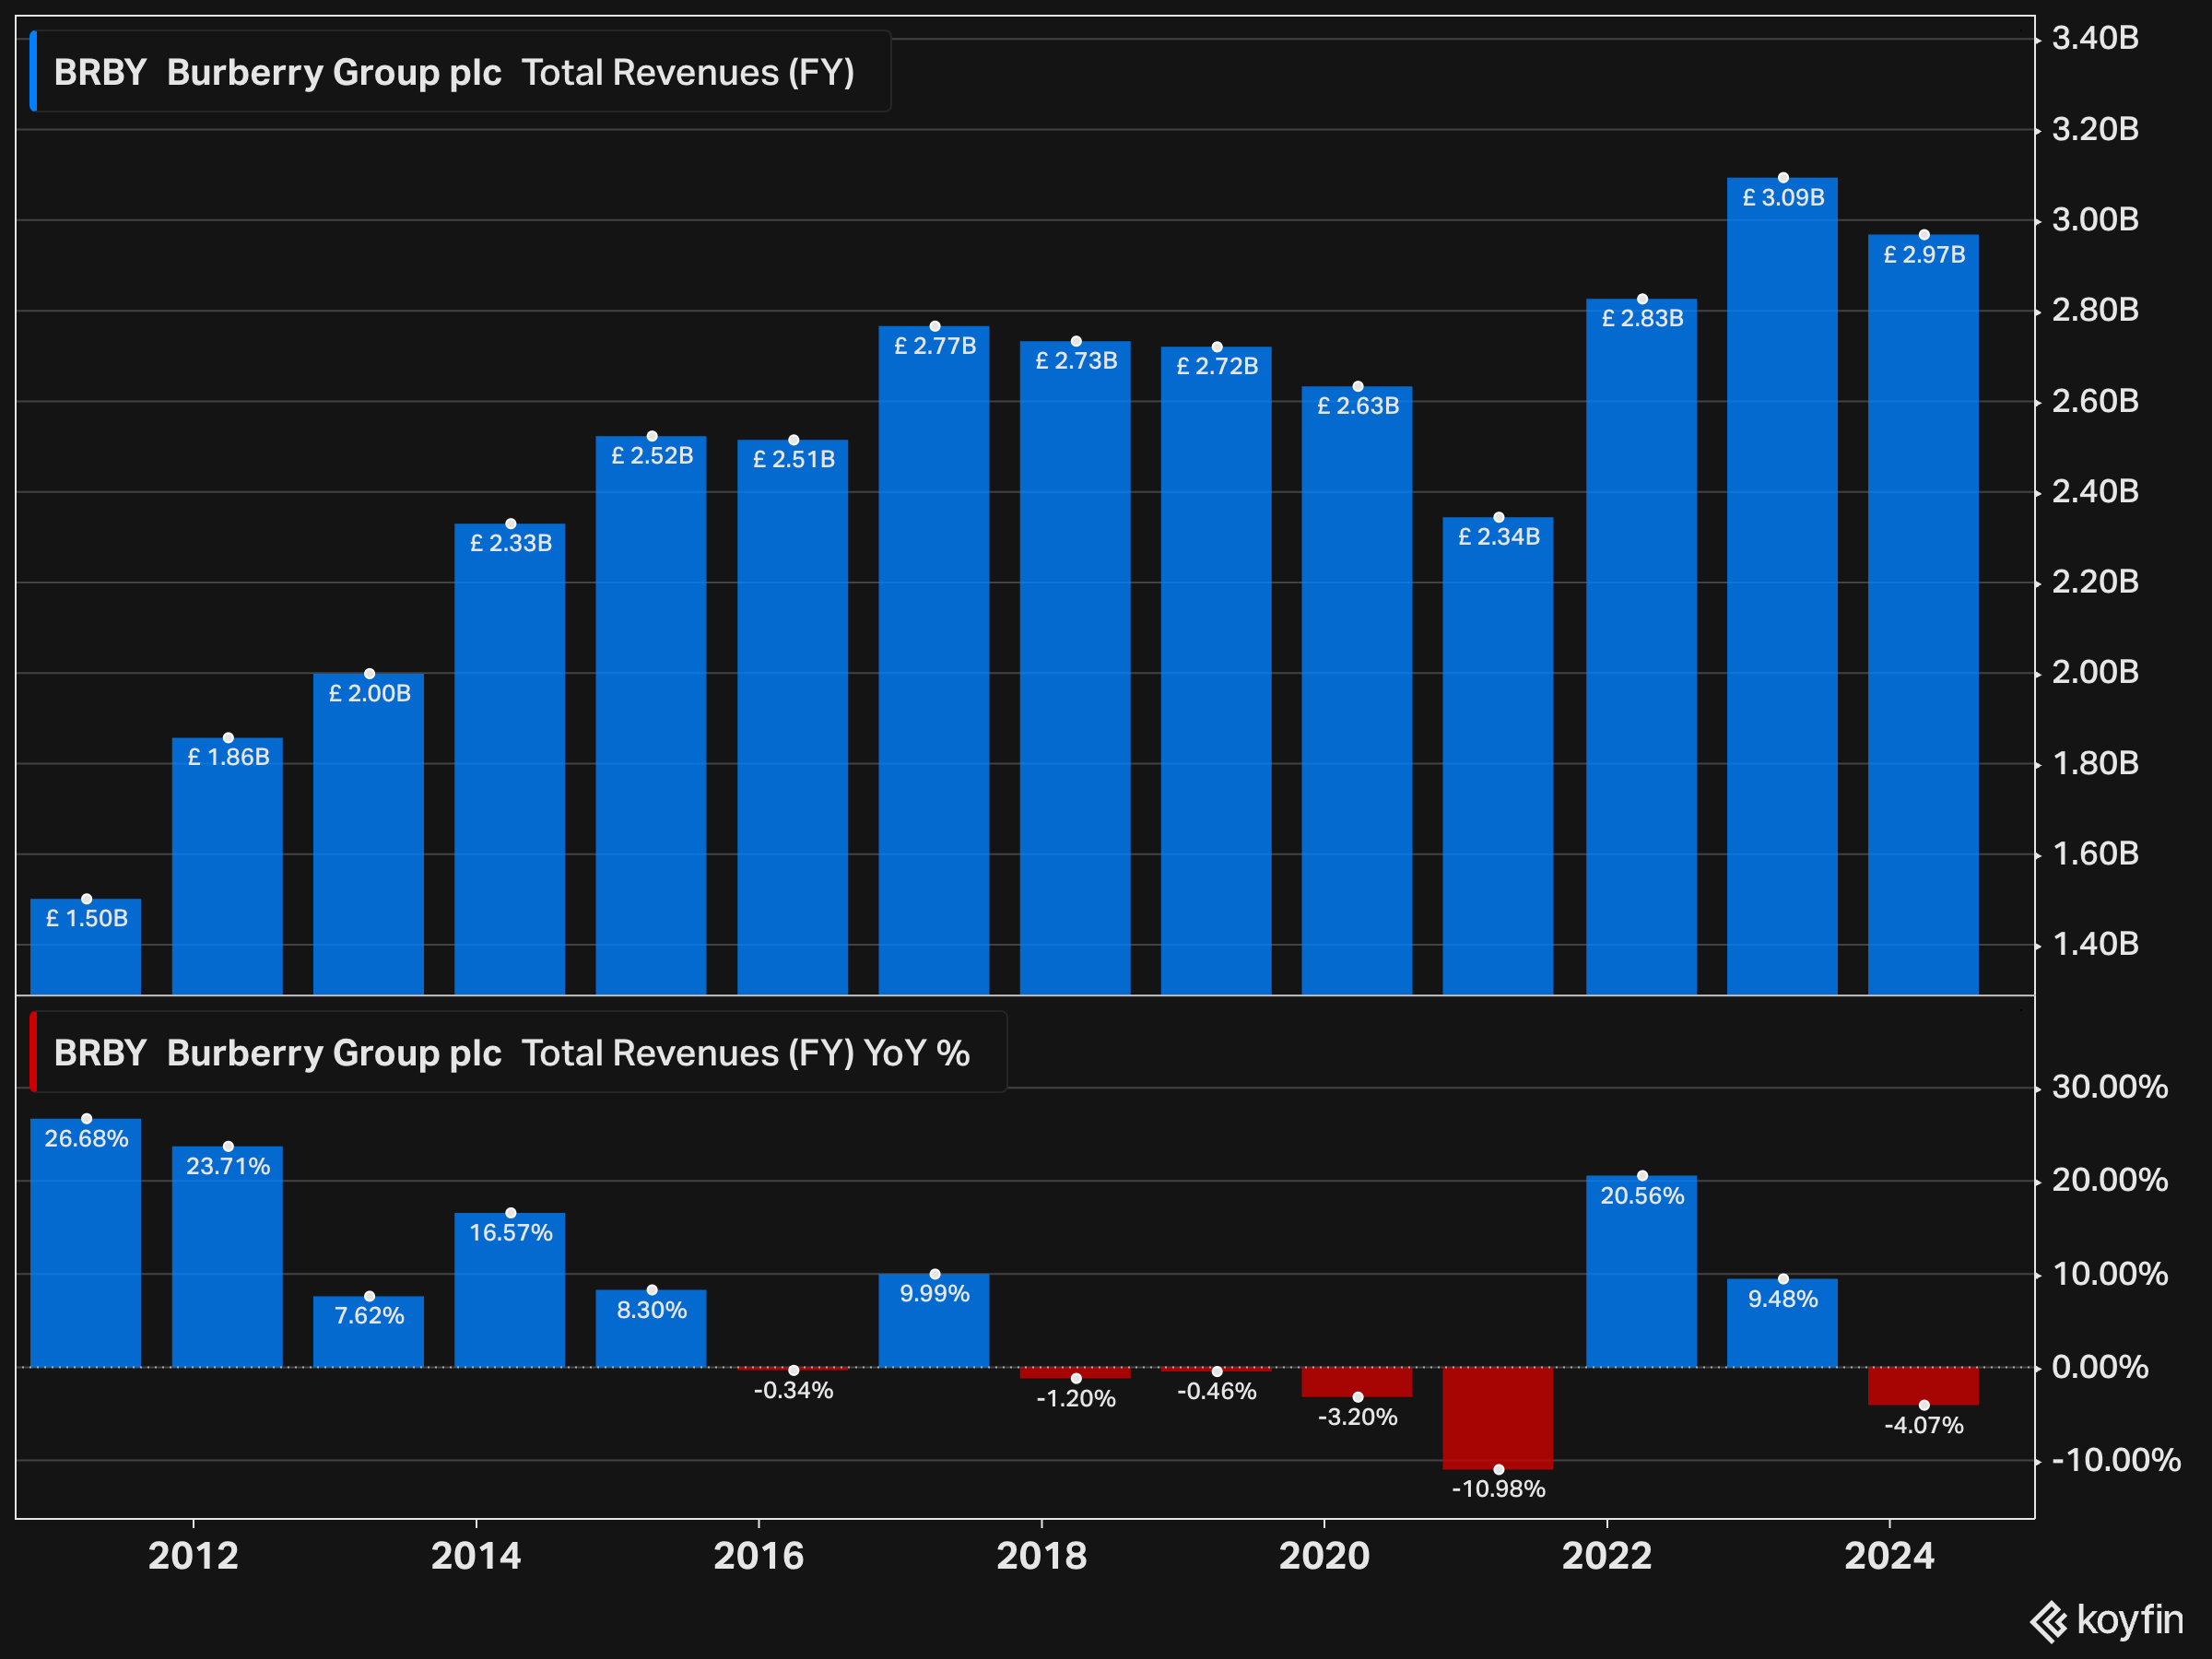
Task: Click the 2014 x-axis label
Action: click(476, 1556)
